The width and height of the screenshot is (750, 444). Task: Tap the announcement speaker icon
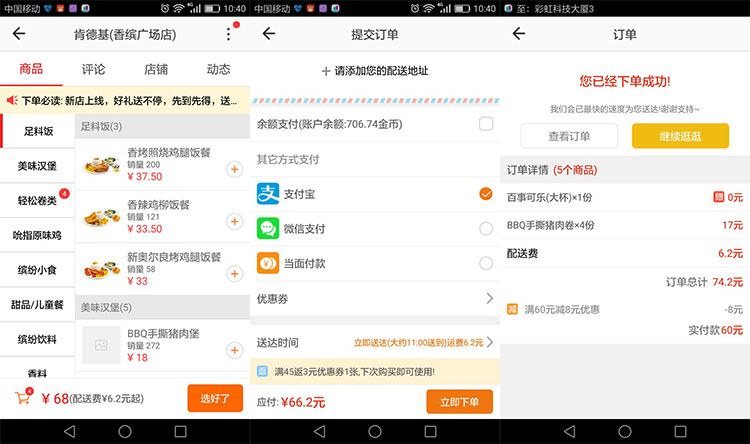tap(12, 100)
